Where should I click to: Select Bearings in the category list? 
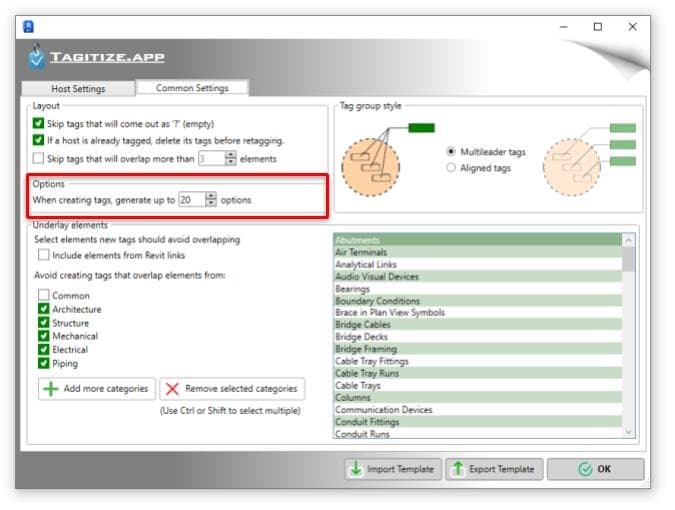(x=478, y=289)
